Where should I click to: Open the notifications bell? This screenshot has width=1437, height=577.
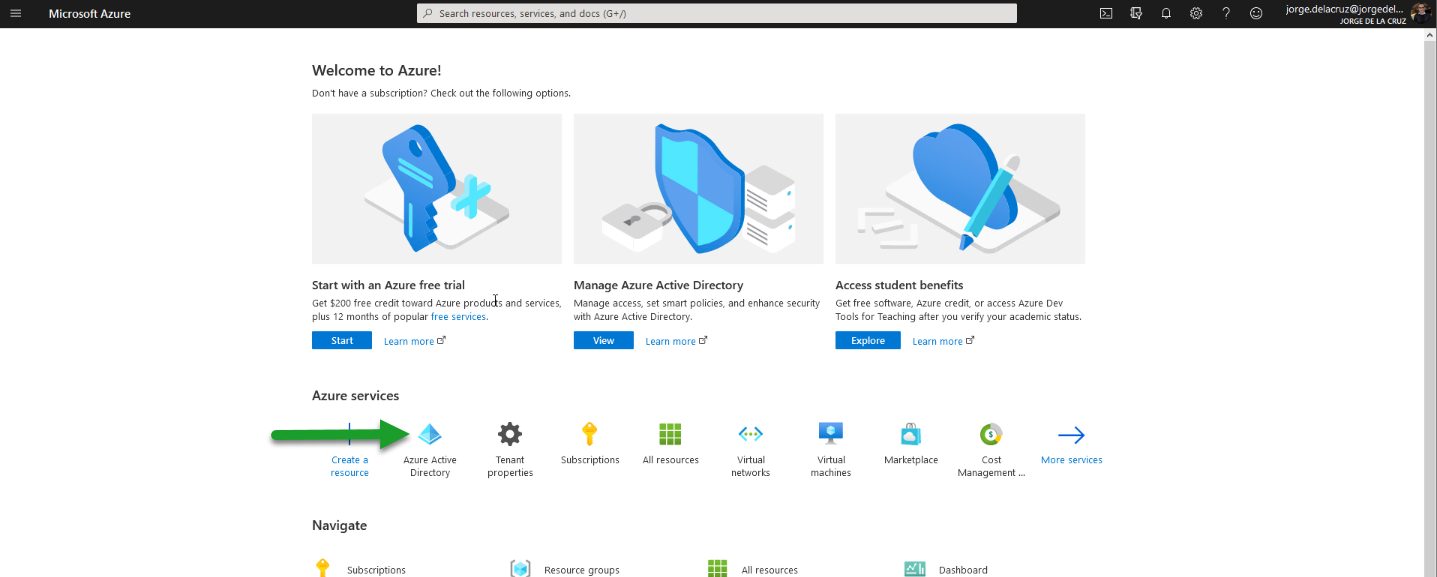coord(1166,14)
